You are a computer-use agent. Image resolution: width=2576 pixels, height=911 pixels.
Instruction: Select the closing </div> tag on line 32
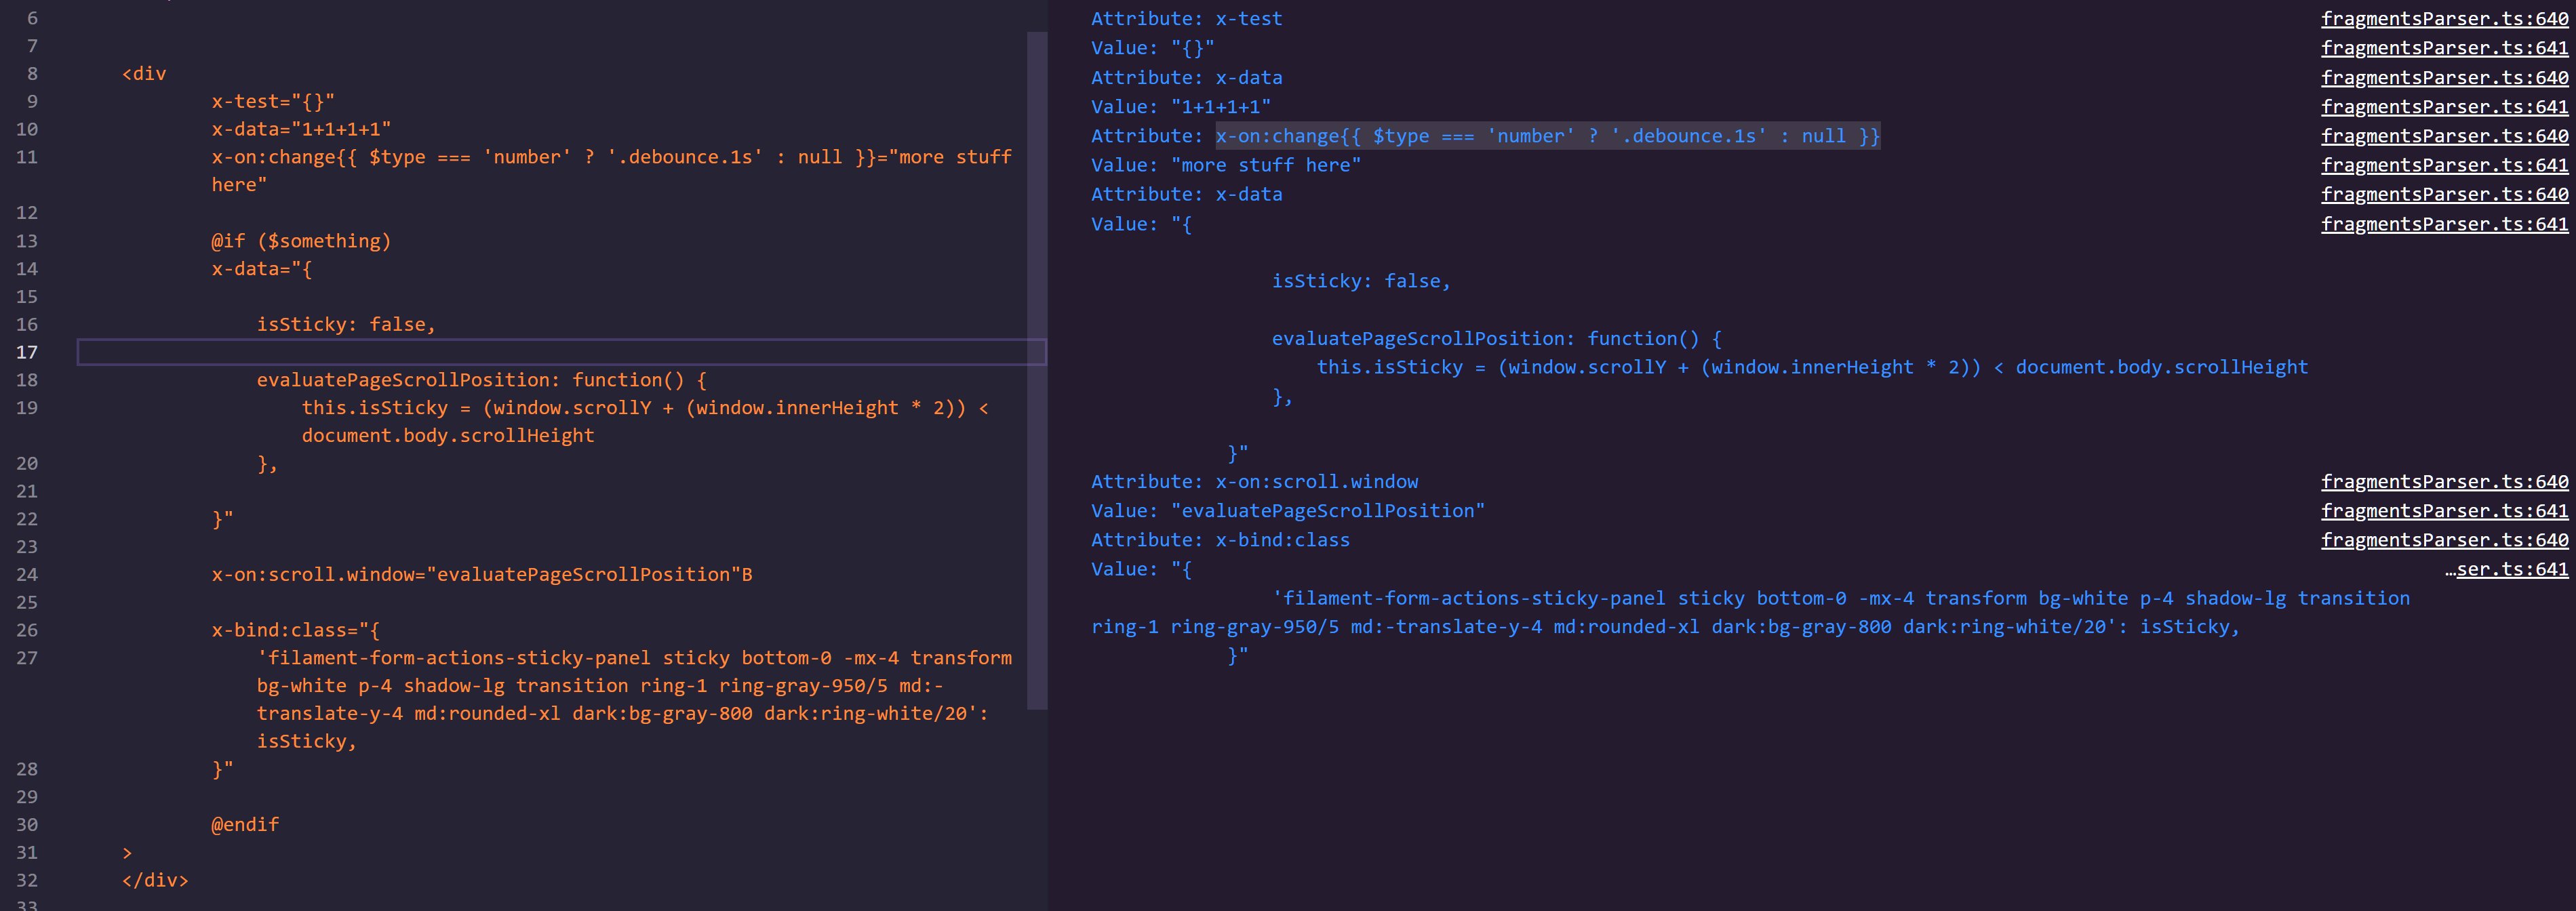point(154,880)
